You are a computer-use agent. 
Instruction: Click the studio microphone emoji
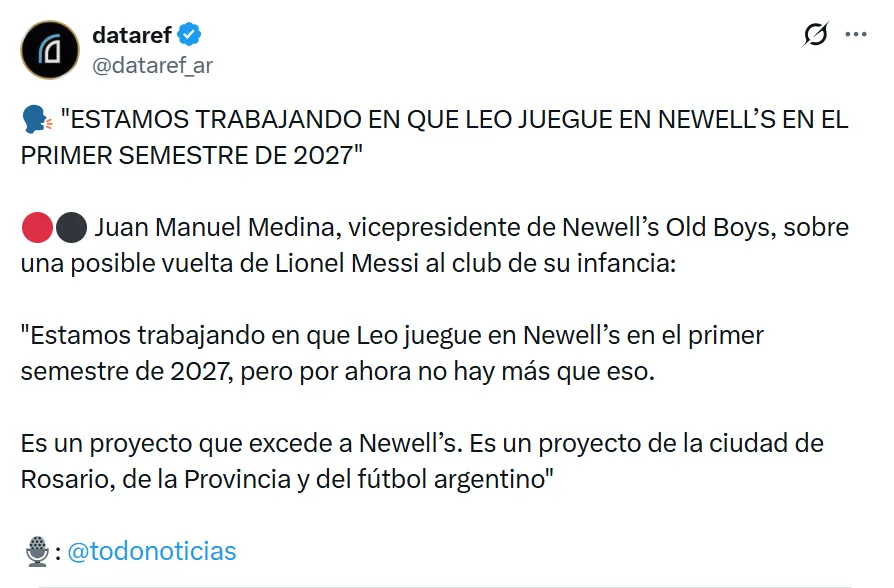coord(37,550)
